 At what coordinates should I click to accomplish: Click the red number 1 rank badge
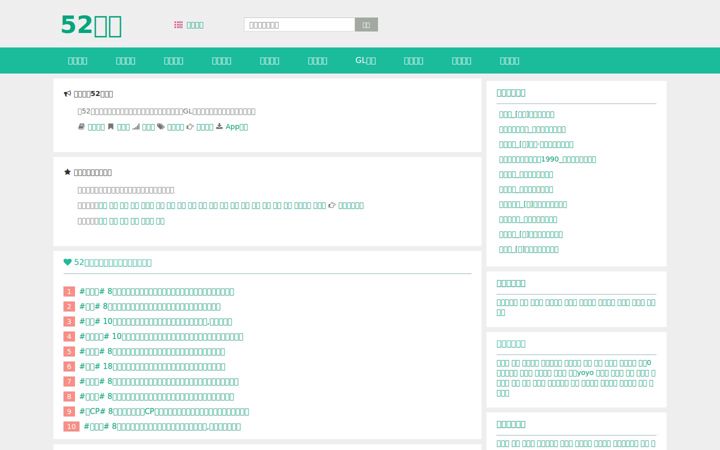coord(69,292)
